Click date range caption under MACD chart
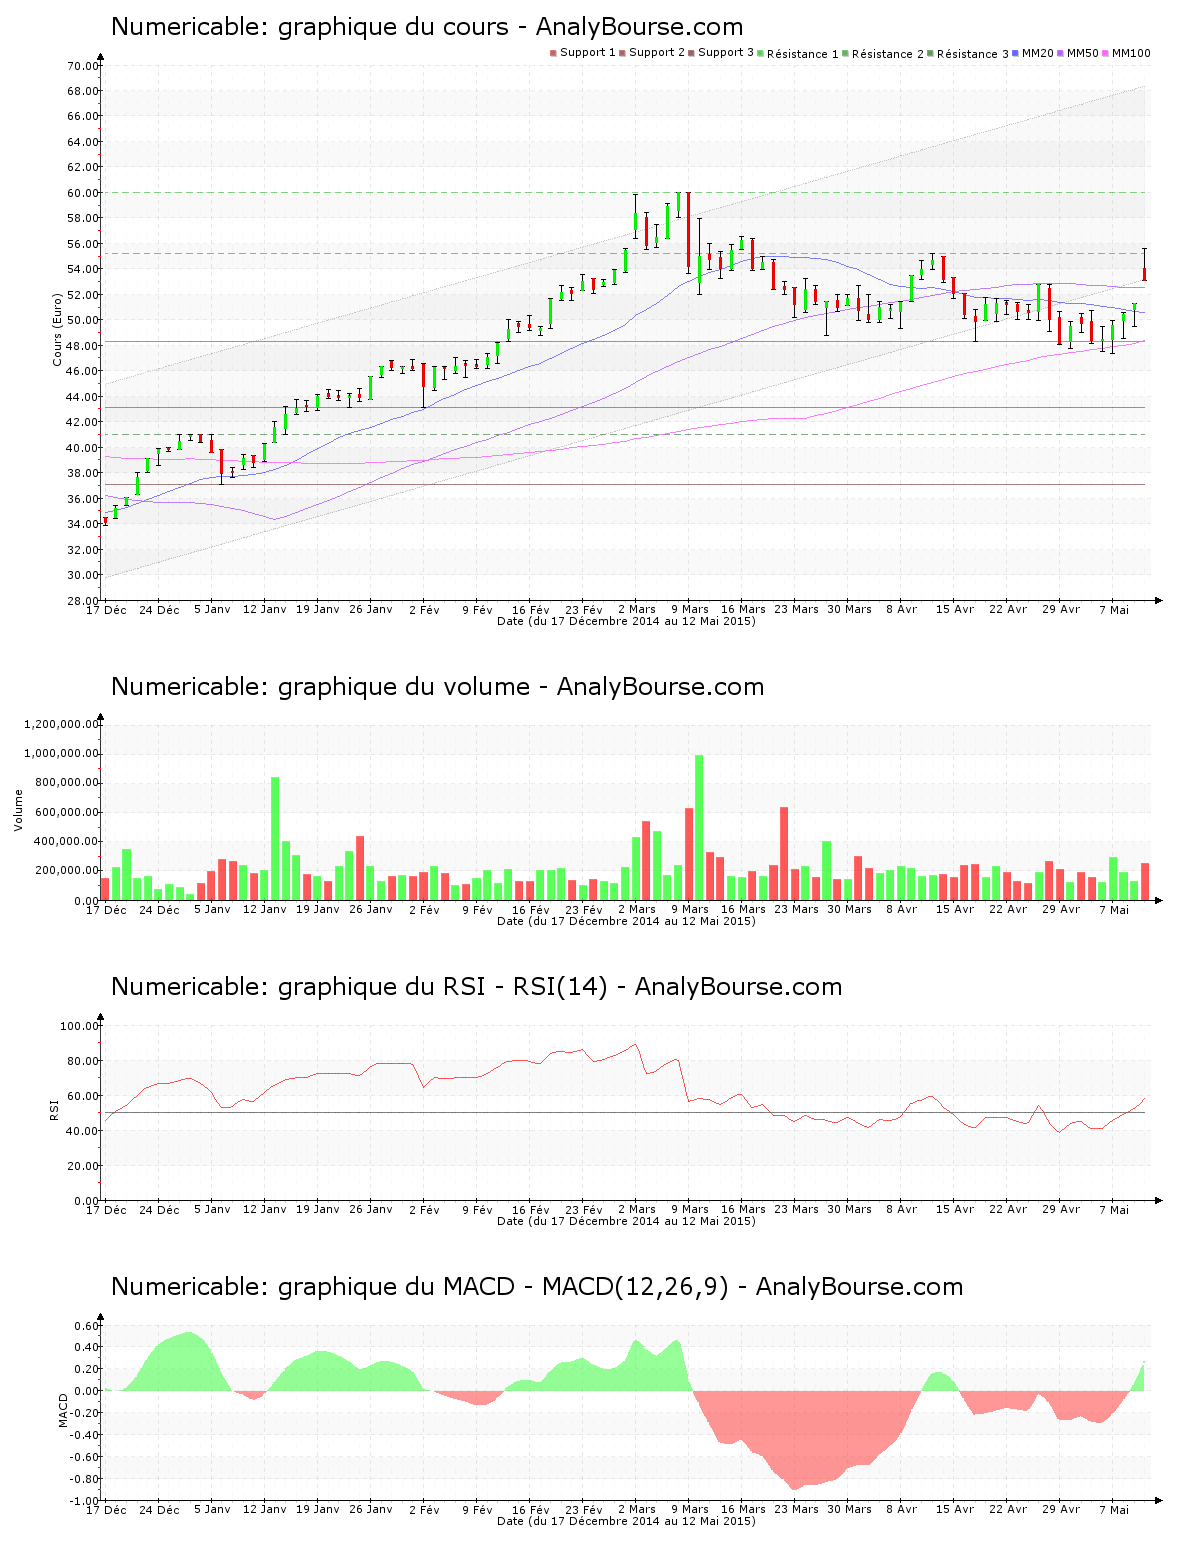The height and width of the screenshot is (1550, 1200). click(626, 1521)
